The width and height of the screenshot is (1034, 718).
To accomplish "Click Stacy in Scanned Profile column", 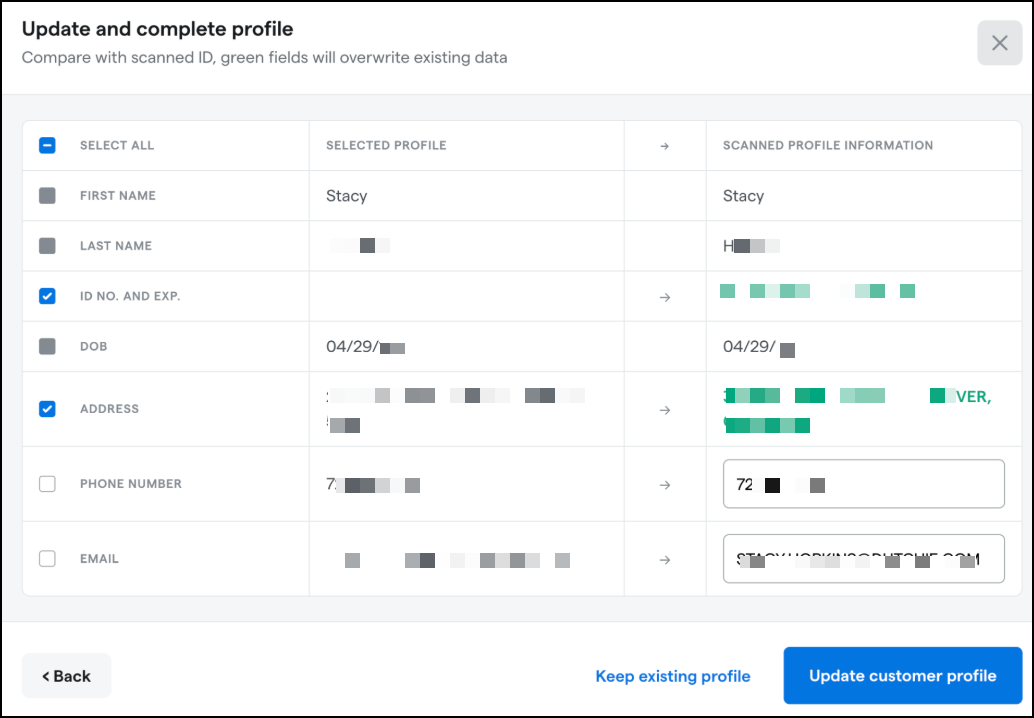I will (743, 196).
